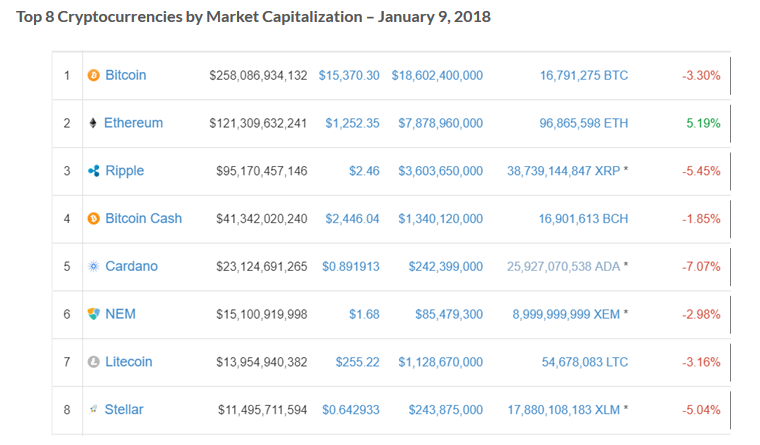
Task: Click rank number 1 in Bitcoin row
Action: point(67,76)
